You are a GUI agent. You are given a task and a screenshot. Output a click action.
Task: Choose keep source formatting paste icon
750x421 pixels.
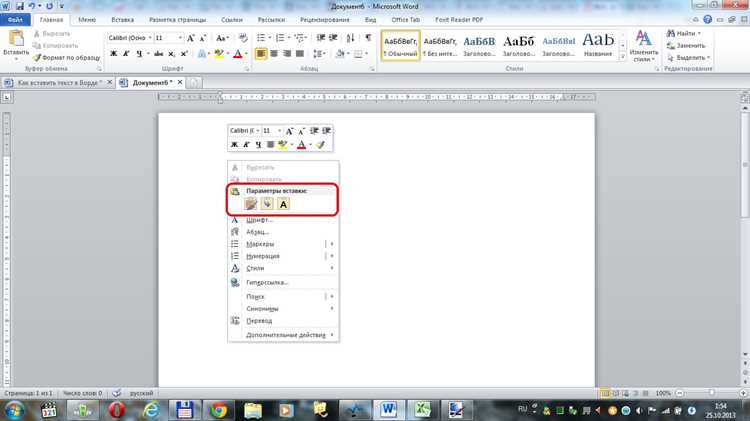[251, 204]
